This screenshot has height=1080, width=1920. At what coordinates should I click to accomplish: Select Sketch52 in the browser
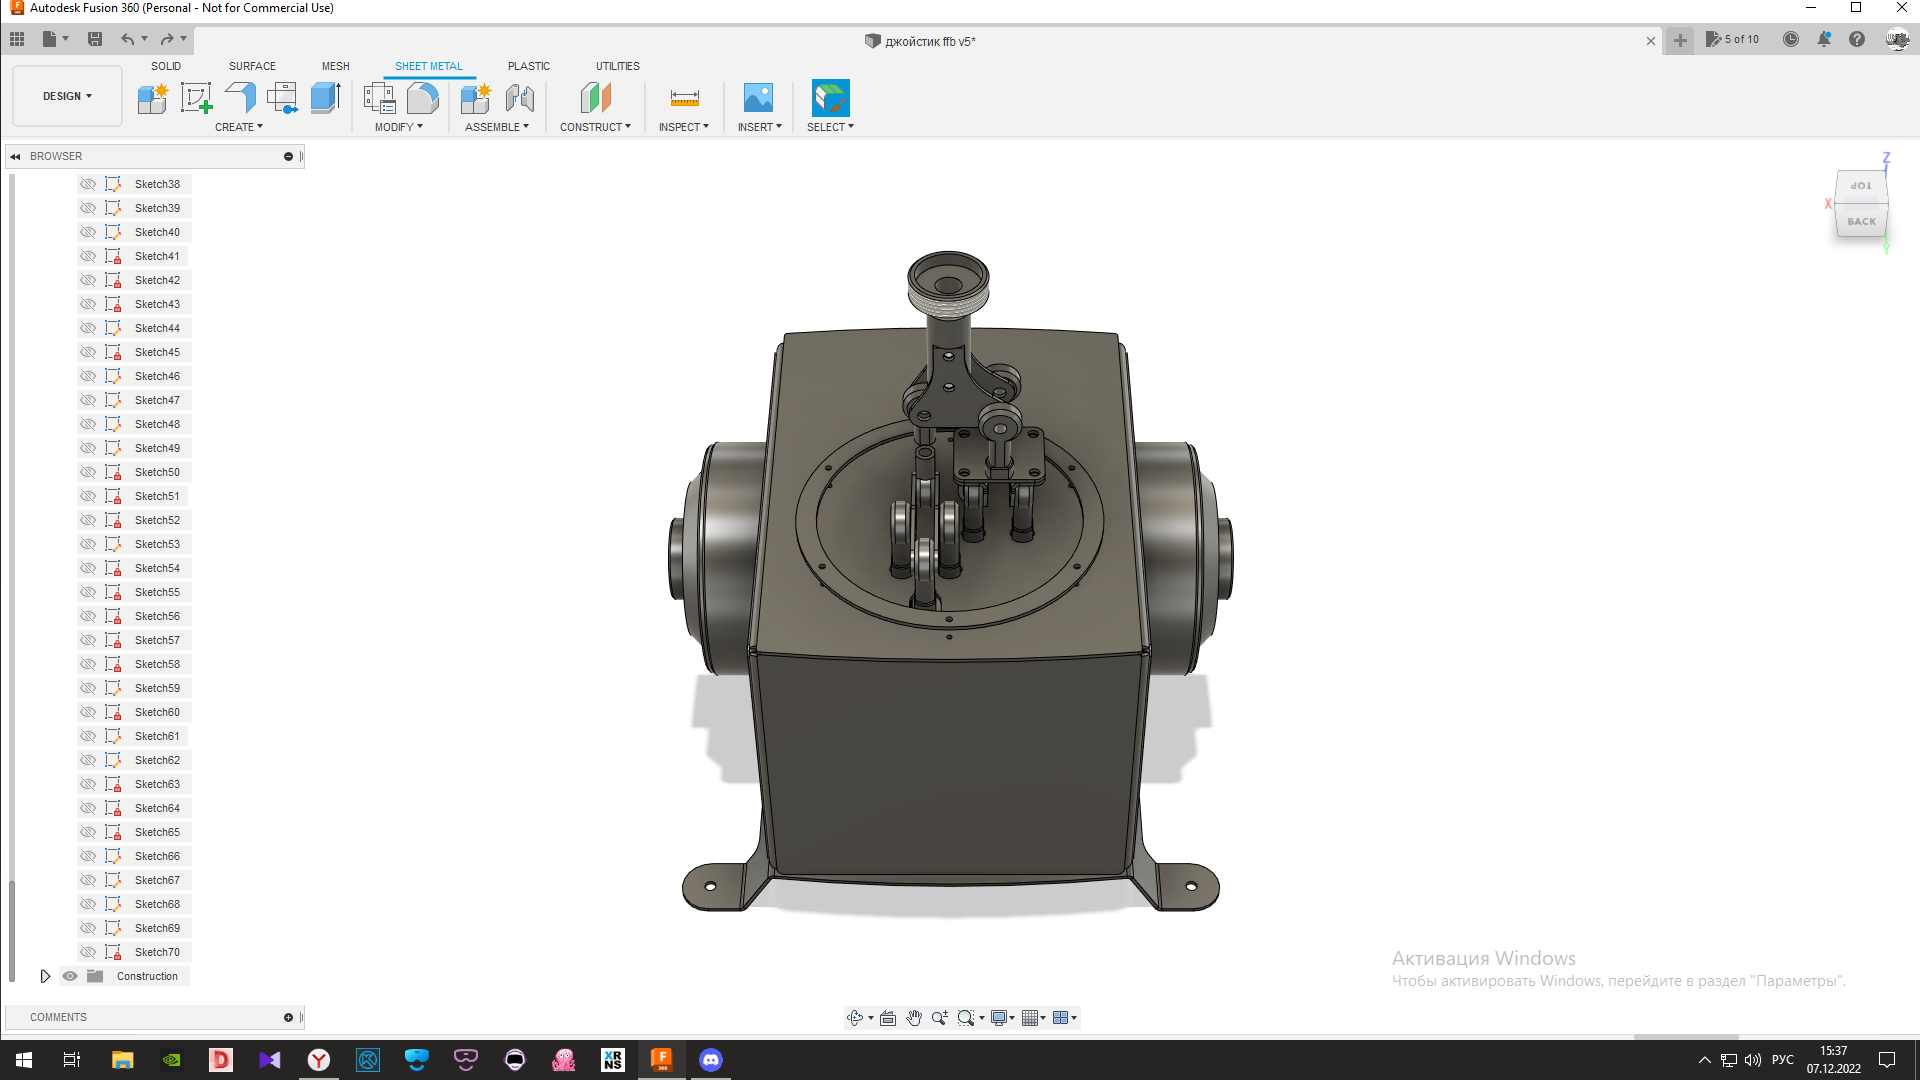(157, 520)
